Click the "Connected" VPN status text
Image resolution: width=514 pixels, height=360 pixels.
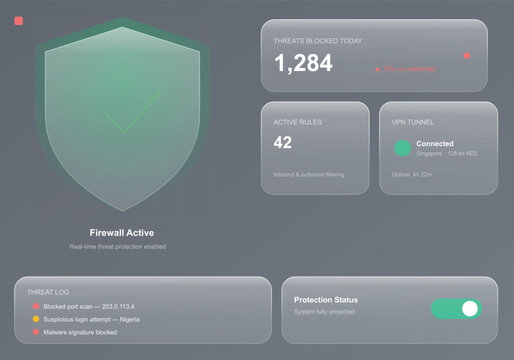(435, 144)
